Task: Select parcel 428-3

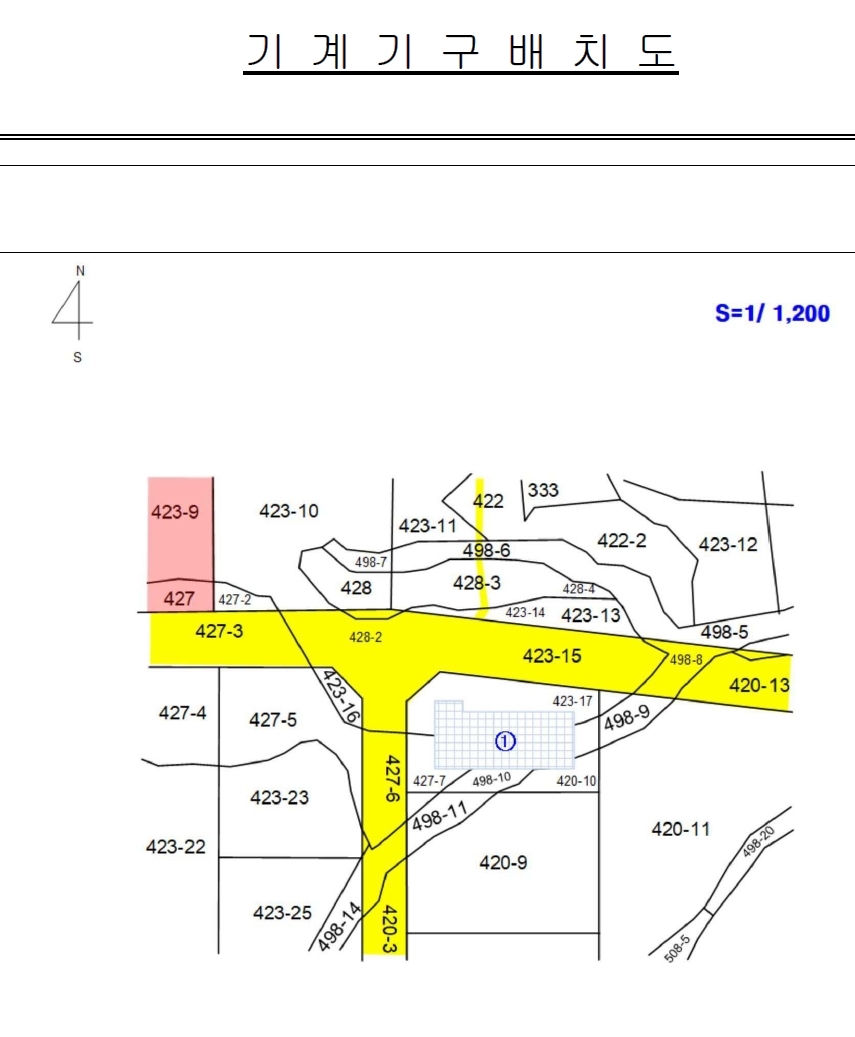Action: point(477,583)
